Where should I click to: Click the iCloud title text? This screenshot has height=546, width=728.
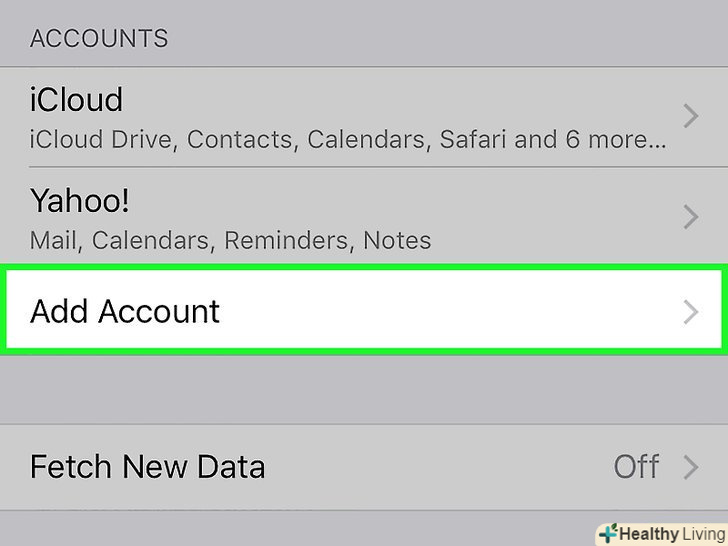click(x=77, y=100)
